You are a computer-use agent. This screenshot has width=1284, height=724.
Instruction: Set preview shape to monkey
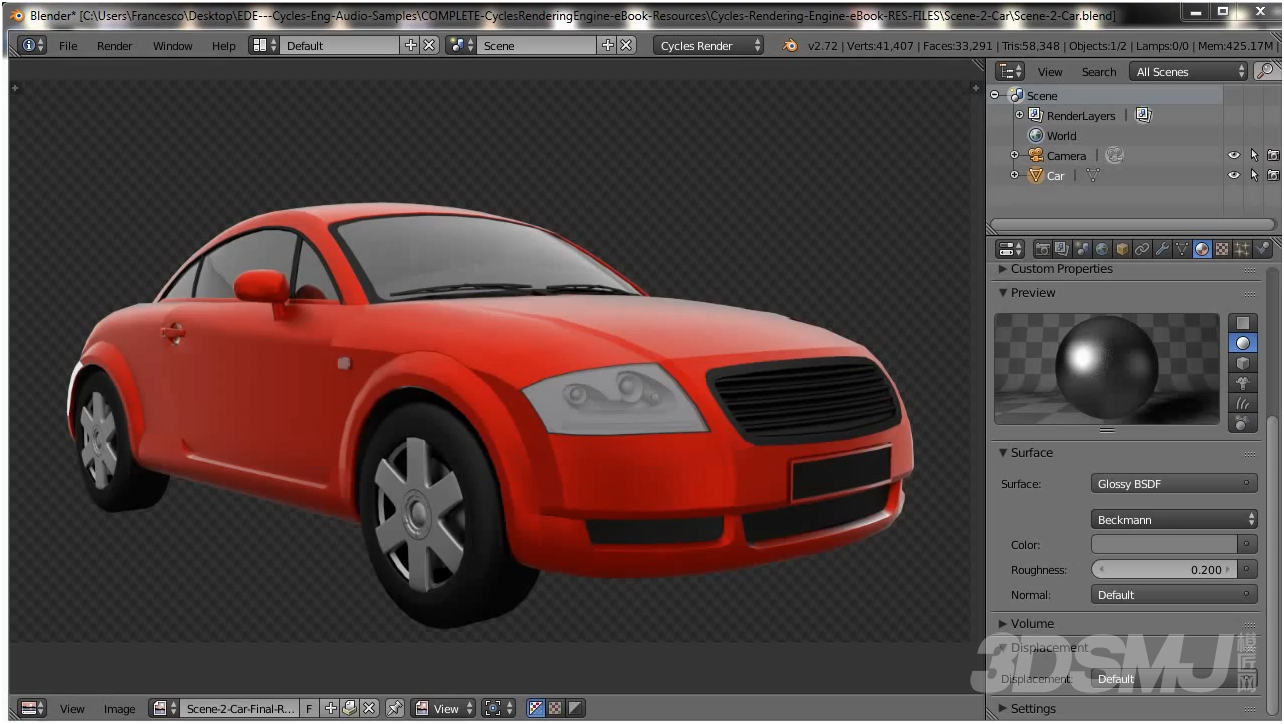tap(1243, 383)
